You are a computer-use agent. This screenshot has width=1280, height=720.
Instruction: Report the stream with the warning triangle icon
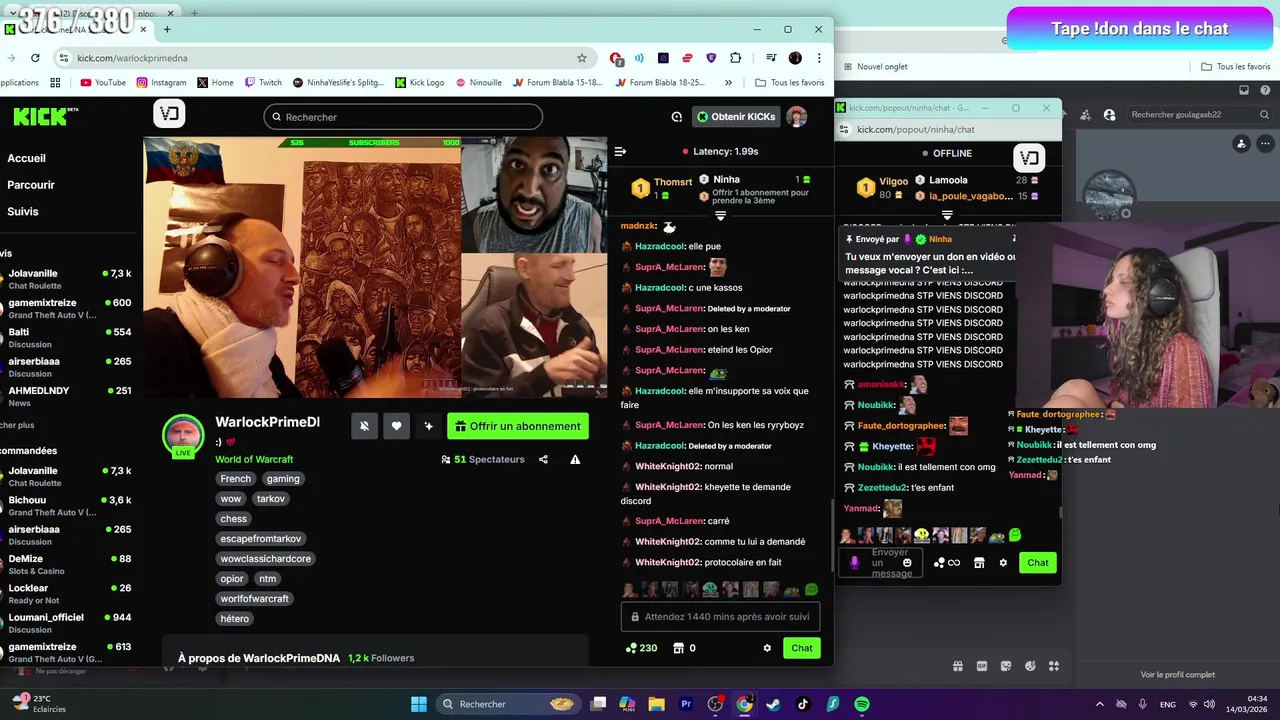tap(575, 460)
